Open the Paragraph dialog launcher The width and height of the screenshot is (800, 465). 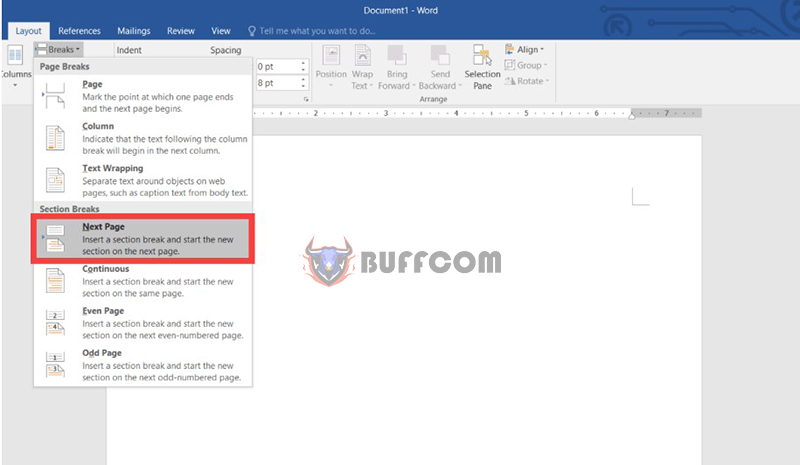[x=306, y=99]
